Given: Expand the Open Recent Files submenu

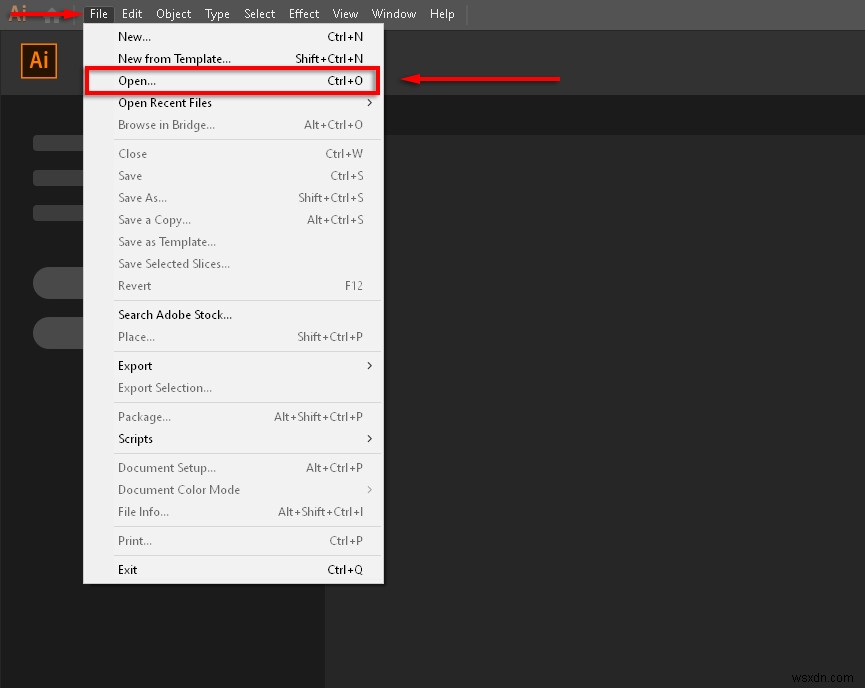Looking at the screenshot, I should [164, 102].
